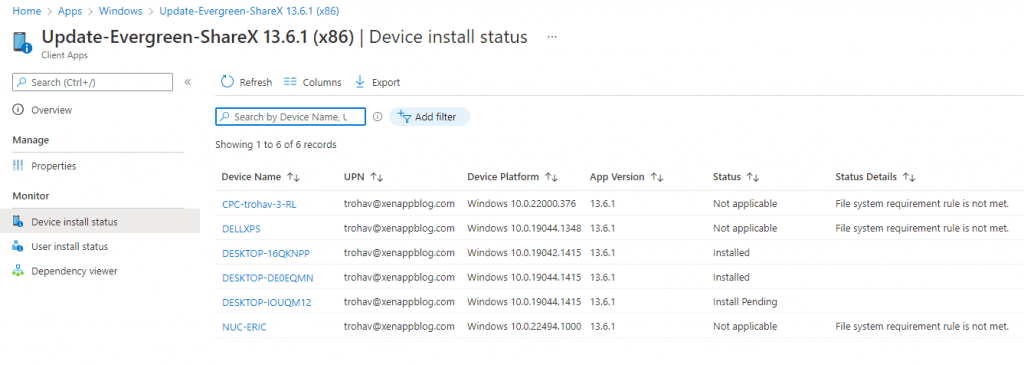1024x365 pixels.
Task: Click the info icon beside device search
Action: click(x=377, y=117)
